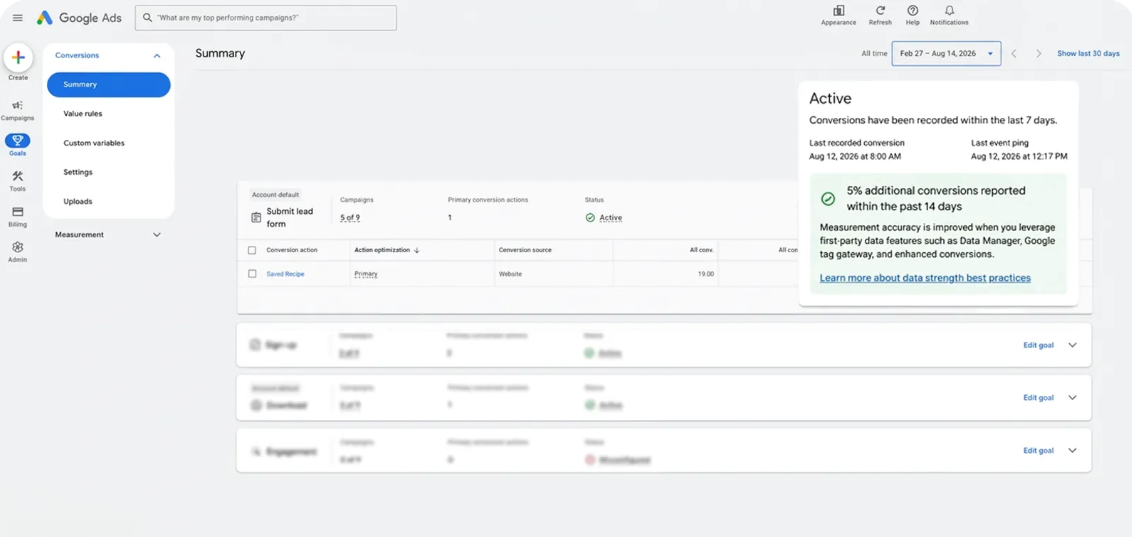This screenshot has height=537, width=1132.
Task: Click Show last 30 days link
Action: tap(1088, 53)
